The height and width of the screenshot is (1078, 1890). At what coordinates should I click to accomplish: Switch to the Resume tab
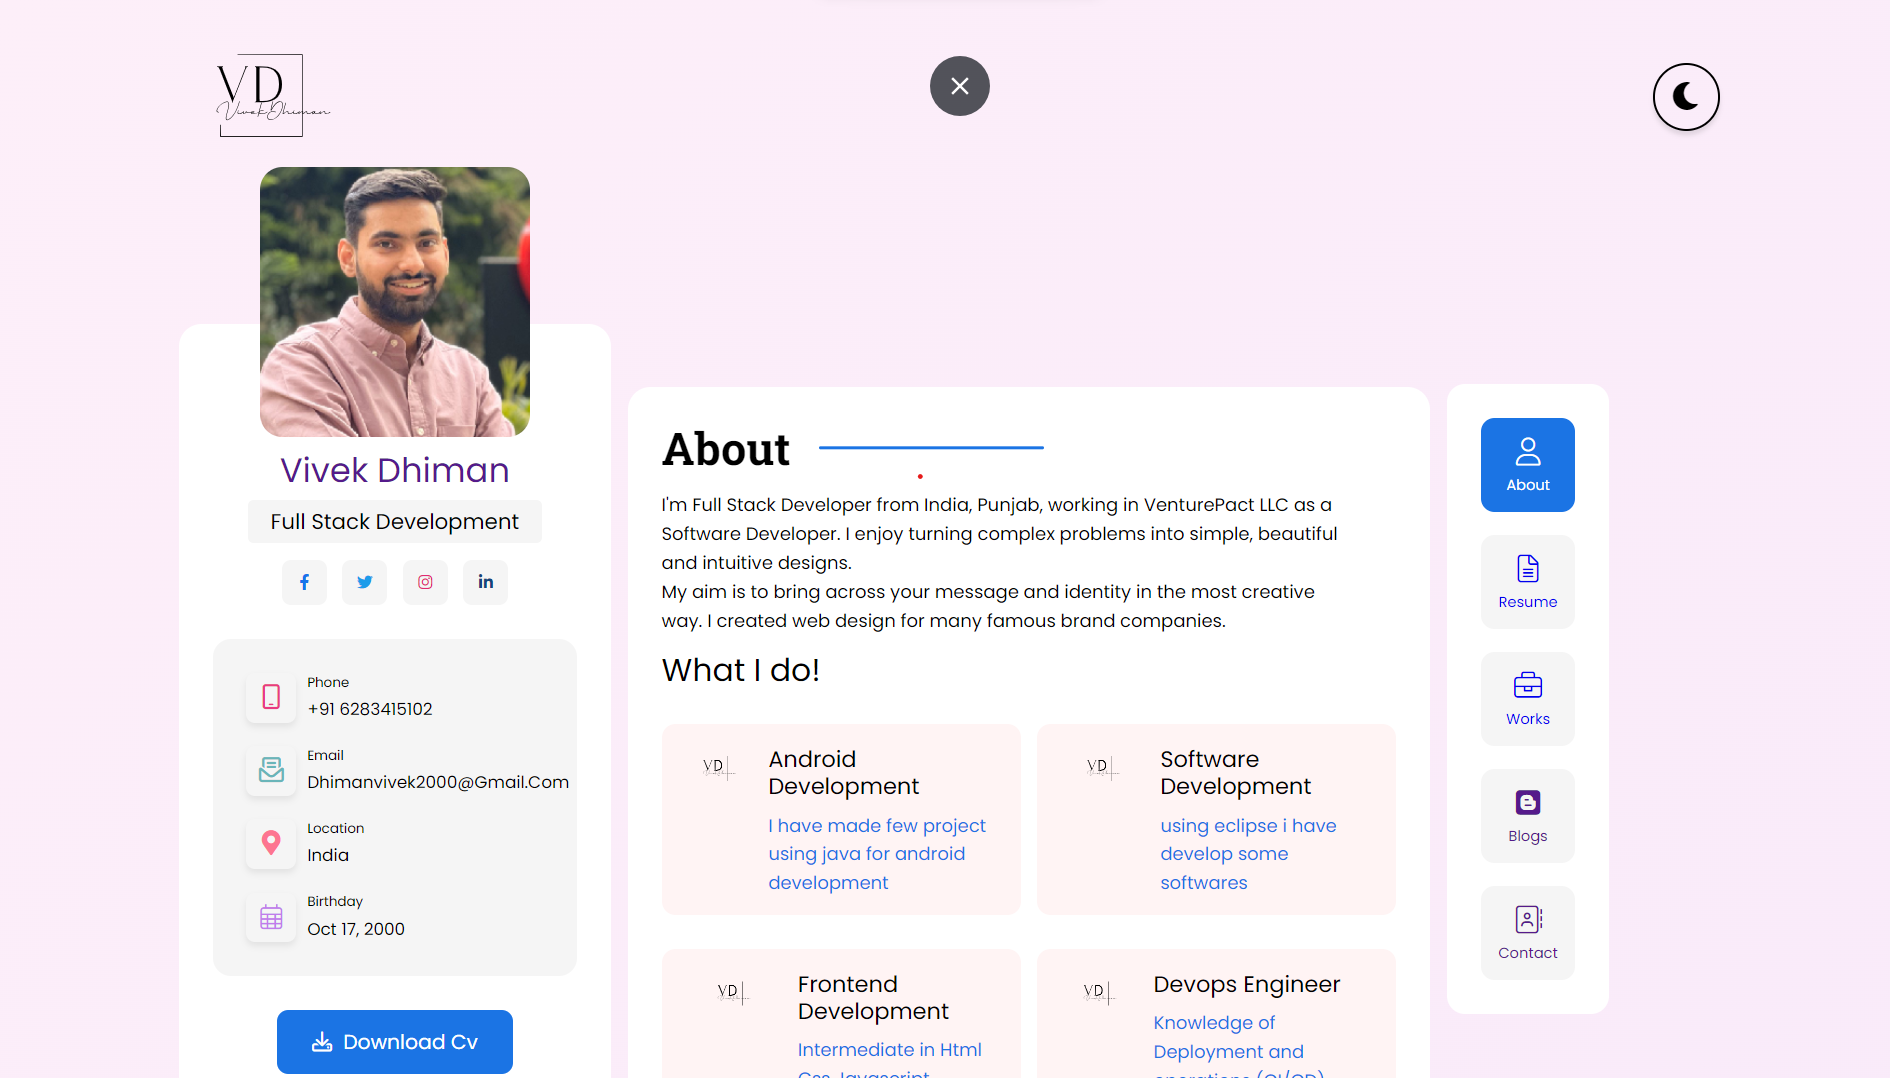pyautogui.click(x=1528, y=582)
